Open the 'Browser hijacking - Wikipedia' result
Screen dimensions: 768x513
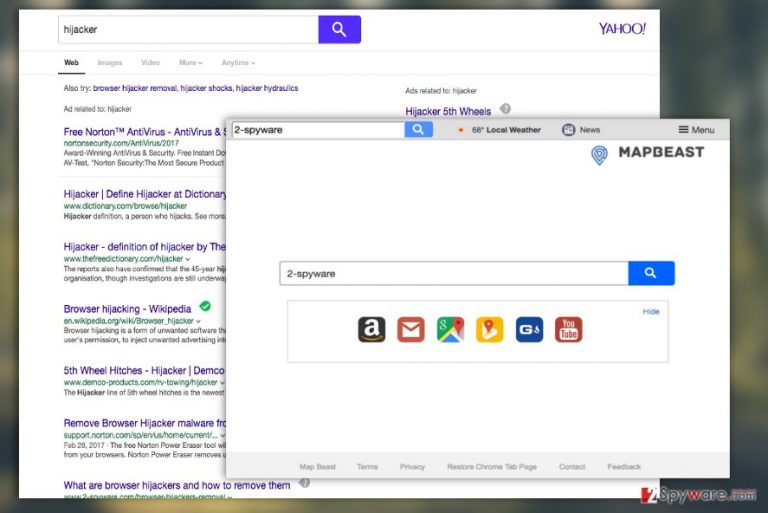pos(127,309)
